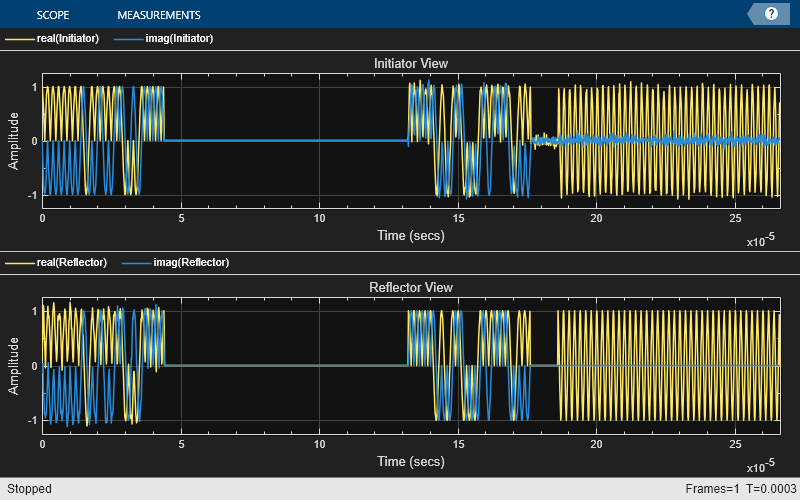The width and height of the screenshot is (800, 500).
Task: Click tick label 10 on Initiator time axis
Action: (x=319, y=218)
